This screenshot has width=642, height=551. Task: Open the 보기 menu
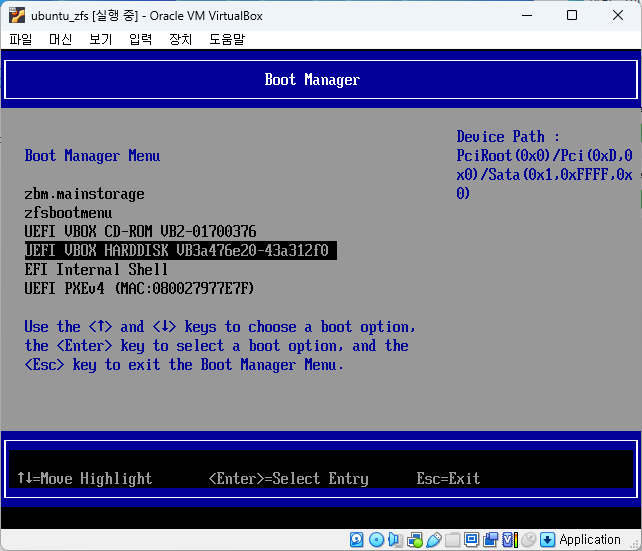click(100, 39)
